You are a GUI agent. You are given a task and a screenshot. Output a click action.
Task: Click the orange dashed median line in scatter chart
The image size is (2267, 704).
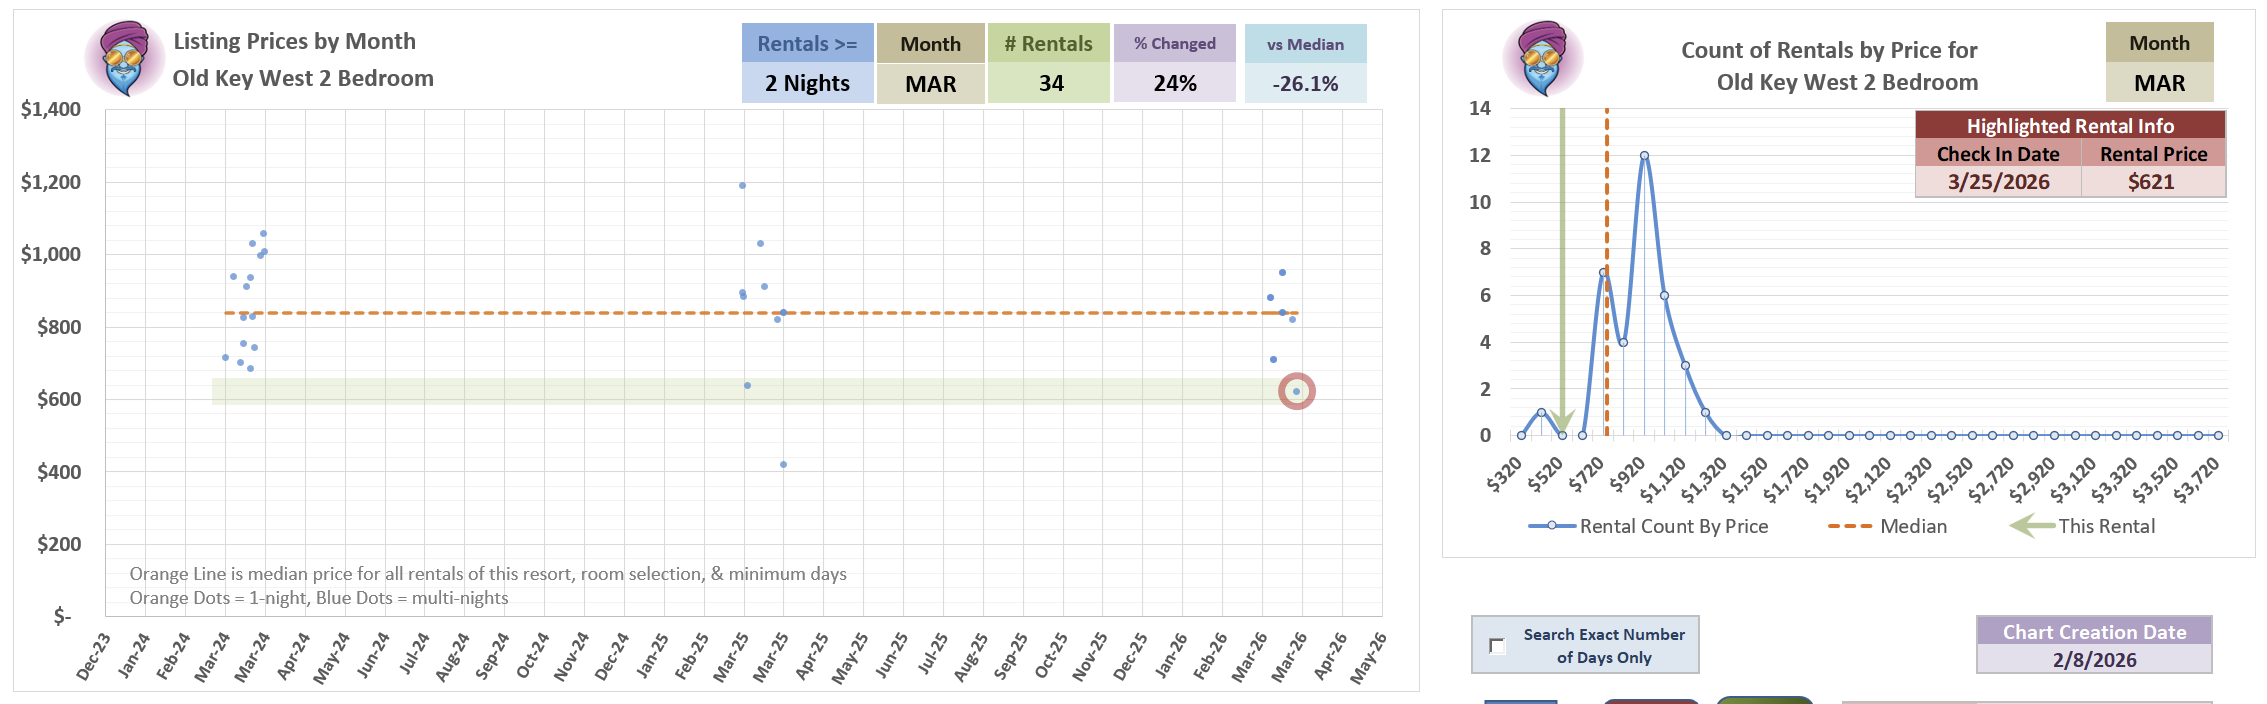[x=500, y=313]
